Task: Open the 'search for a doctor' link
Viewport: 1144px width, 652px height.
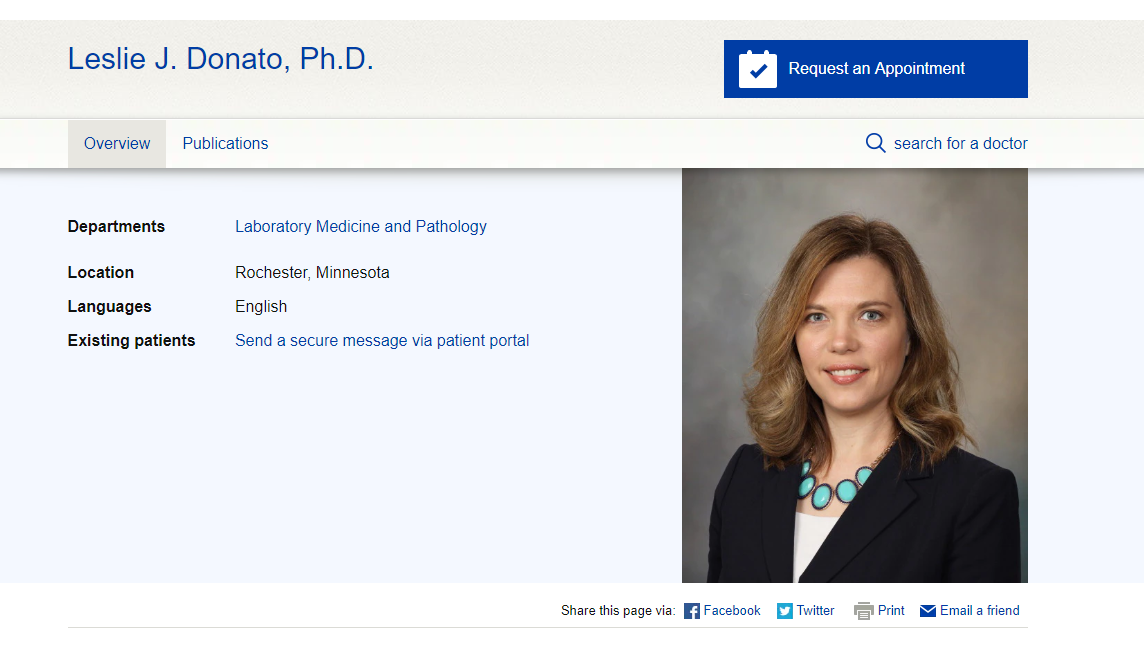Action: click(x=960, y=143)
